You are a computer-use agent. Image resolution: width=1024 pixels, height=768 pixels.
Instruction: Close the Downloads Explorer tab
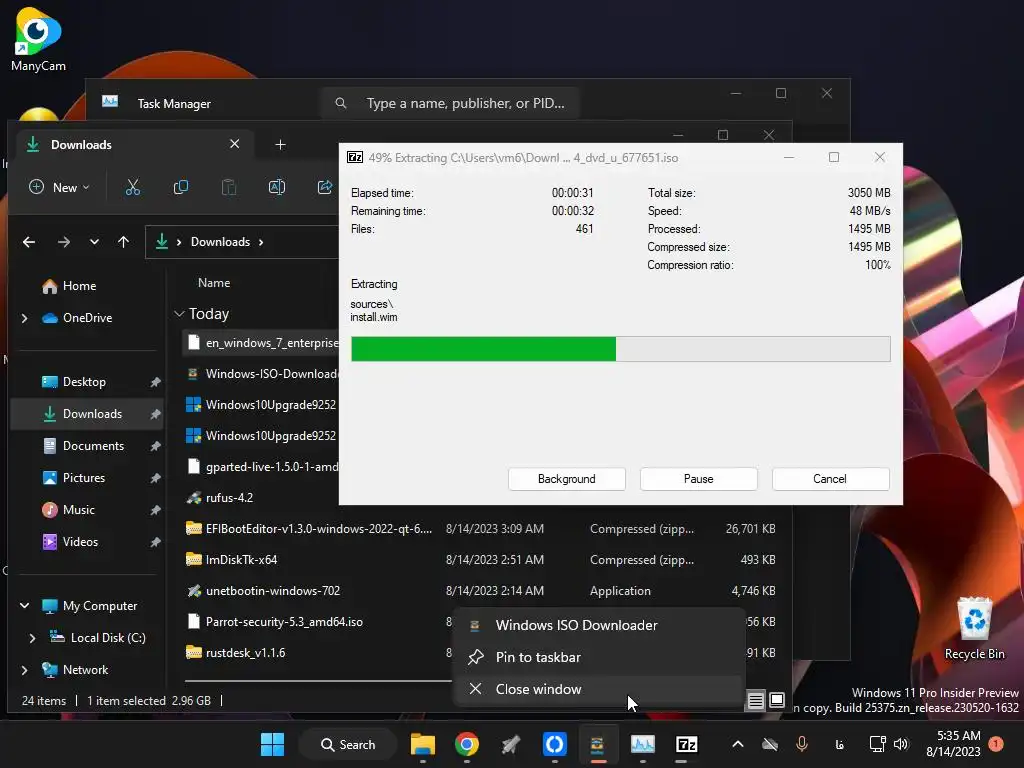click(x=234, y=144)
